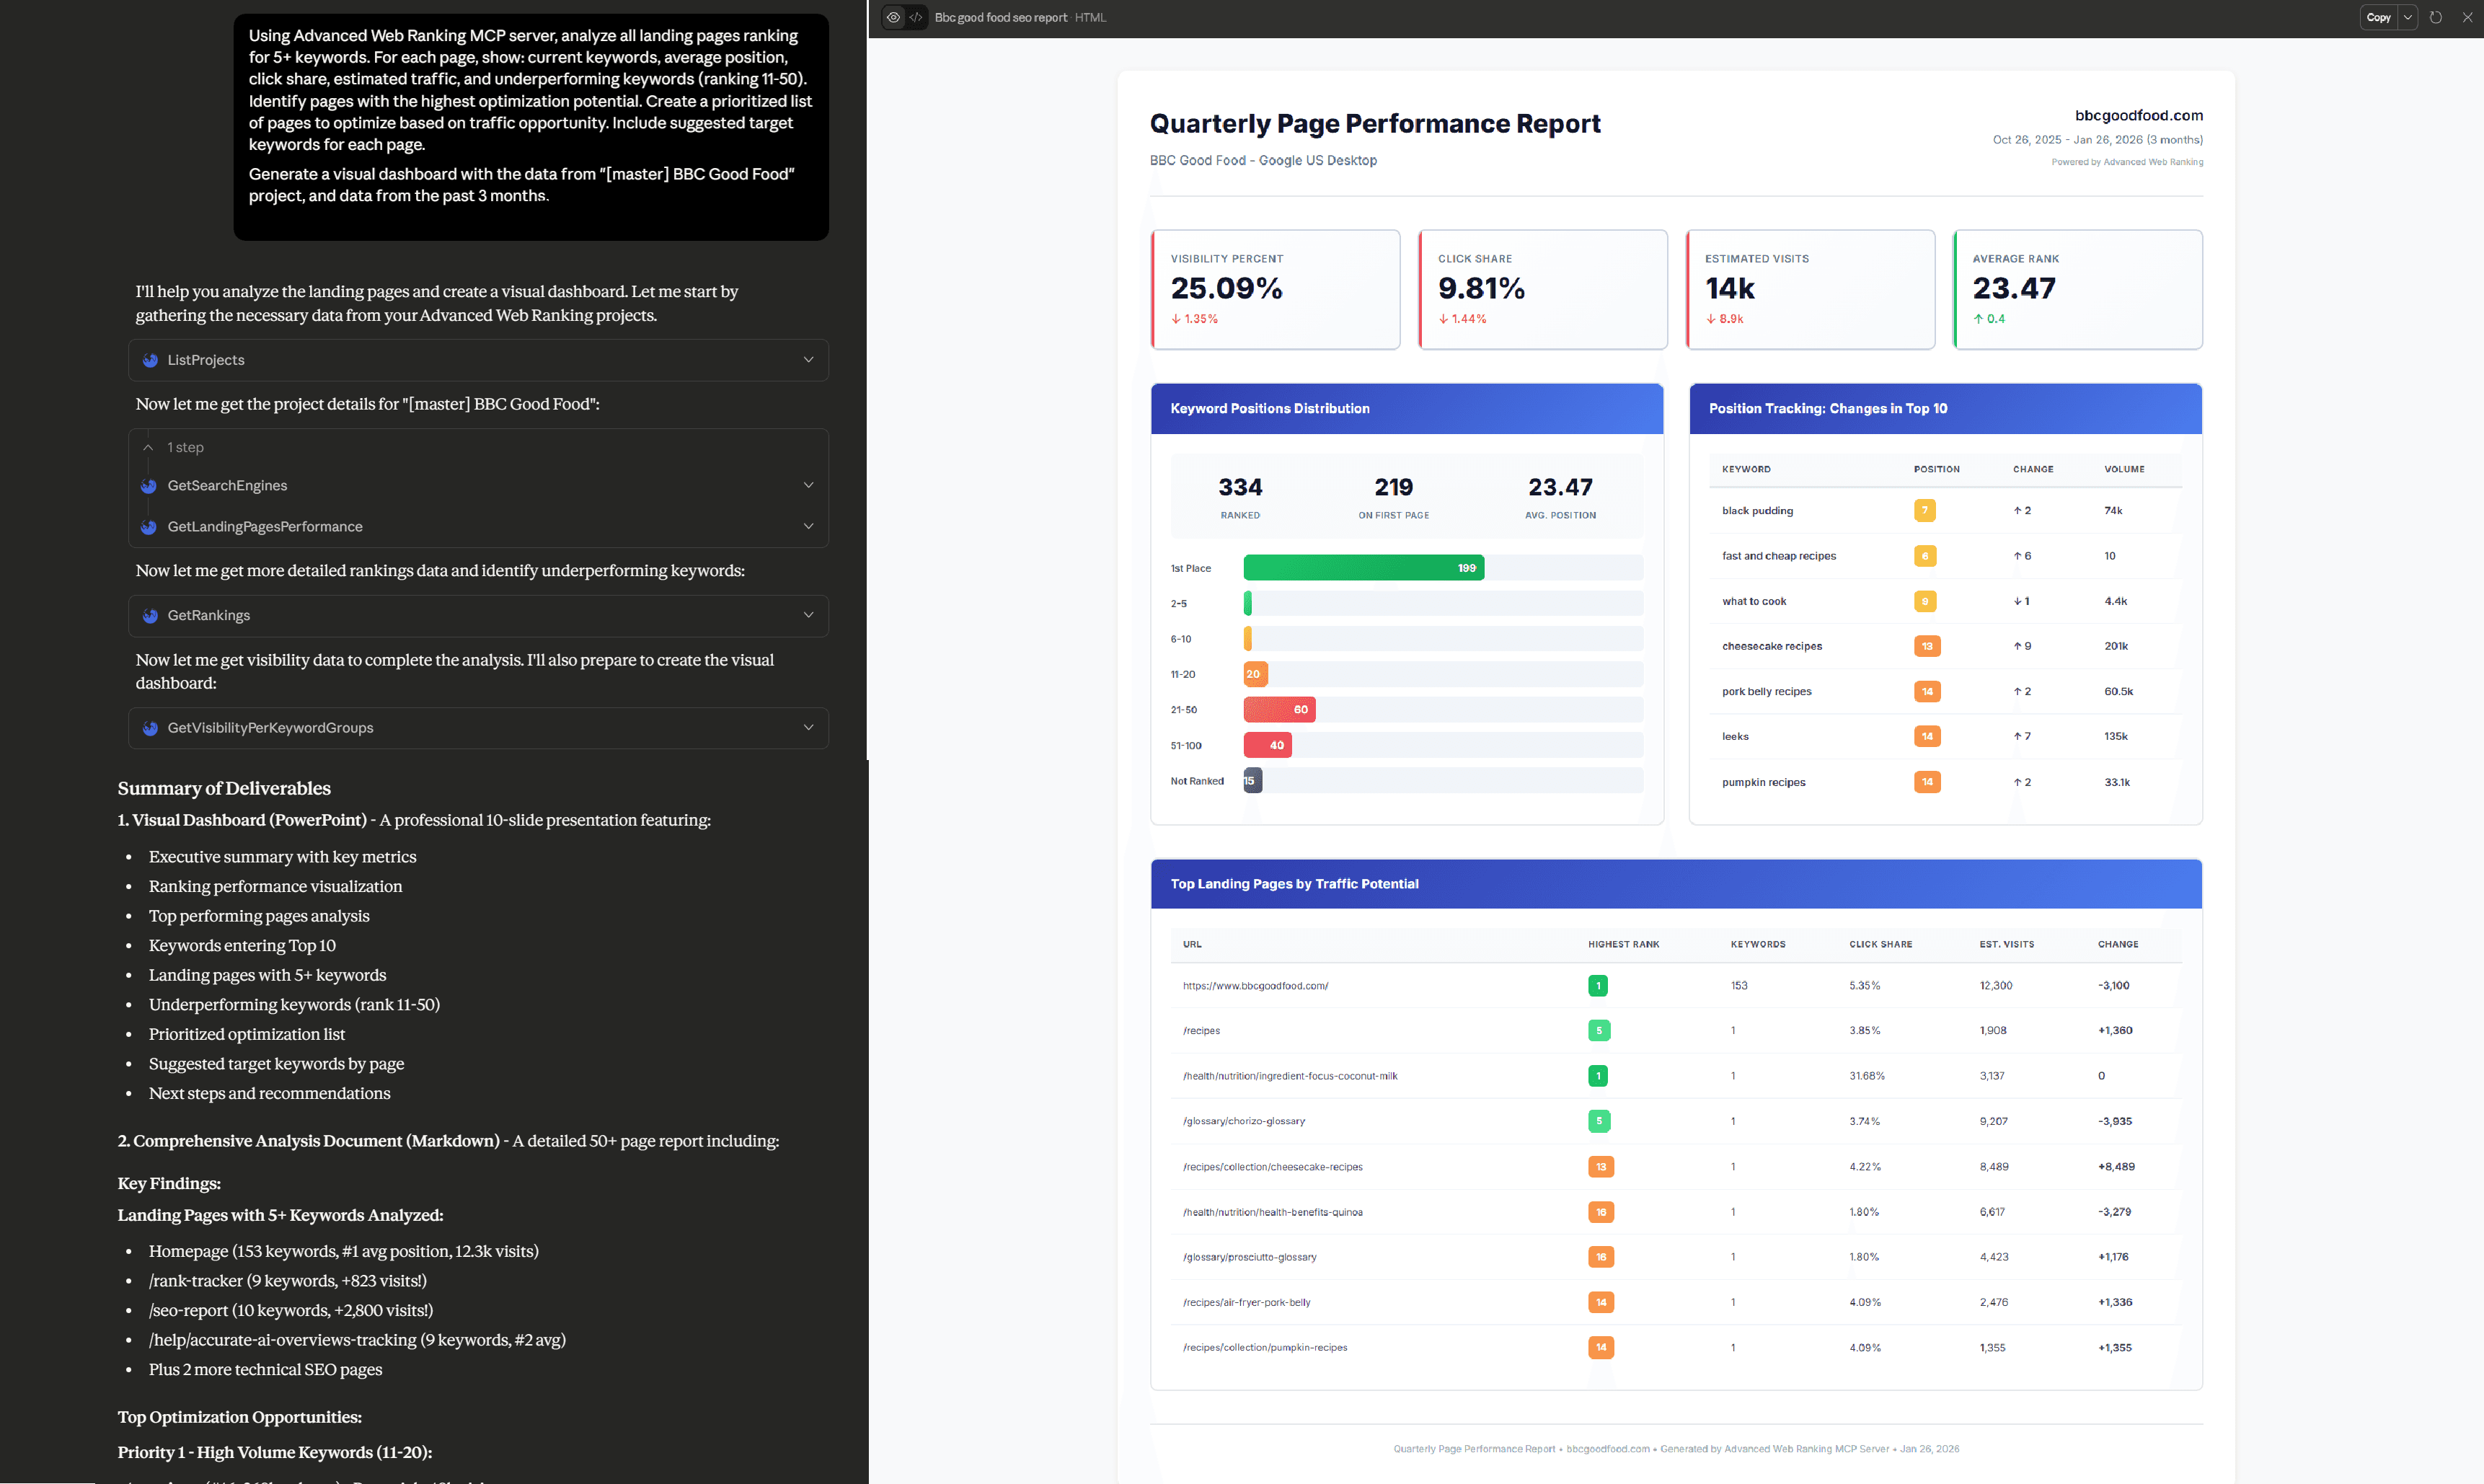The image size is (2484, 1484).
Task: Click the refresh artifact icon
Action: tap(2436, 17)
